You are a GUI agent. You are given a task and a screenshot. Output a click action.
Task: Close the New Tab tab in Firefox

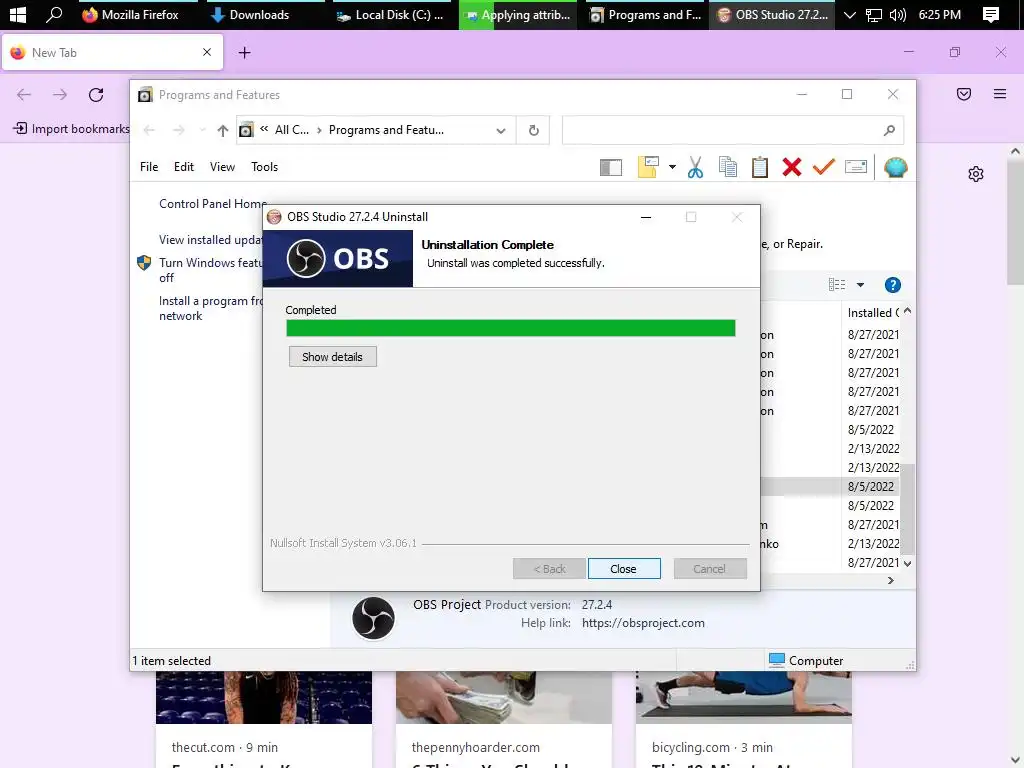pos(207,52)
